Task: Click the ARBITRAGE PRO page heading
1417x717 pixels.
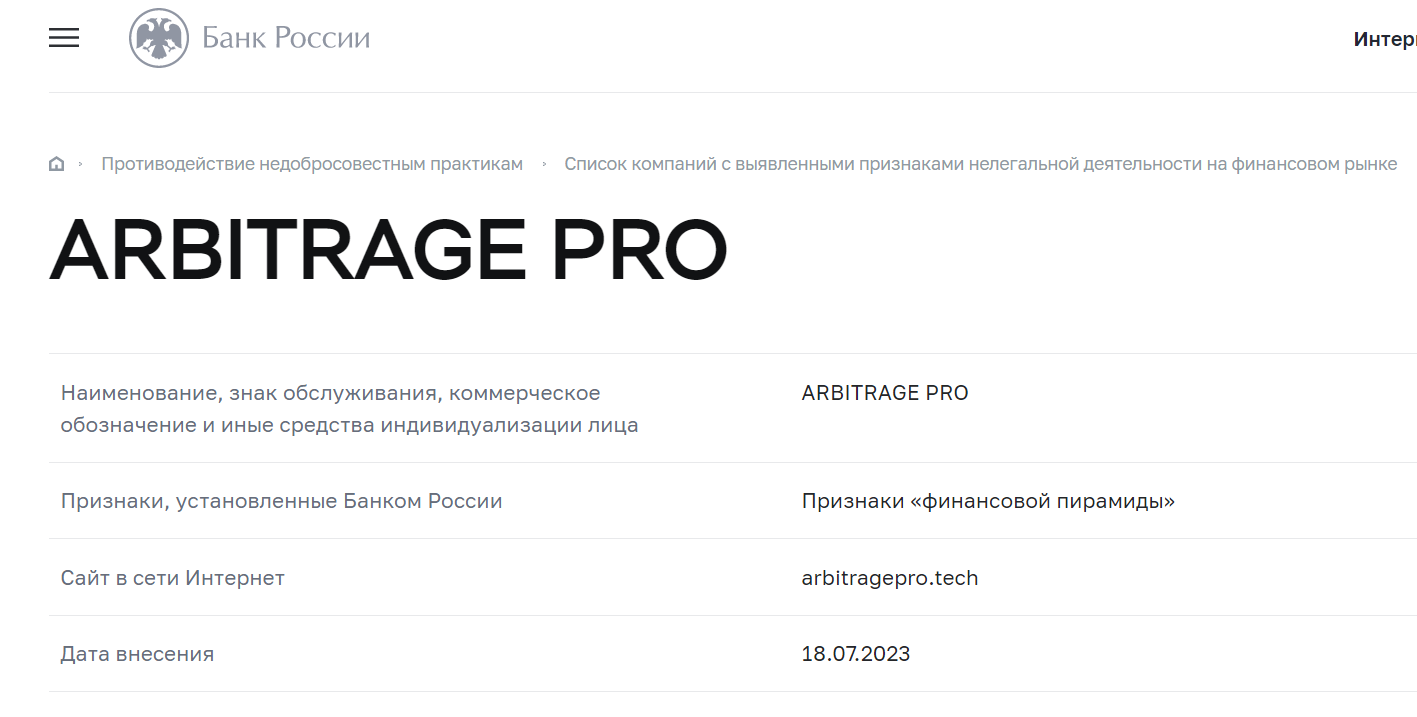Action: 388,250
